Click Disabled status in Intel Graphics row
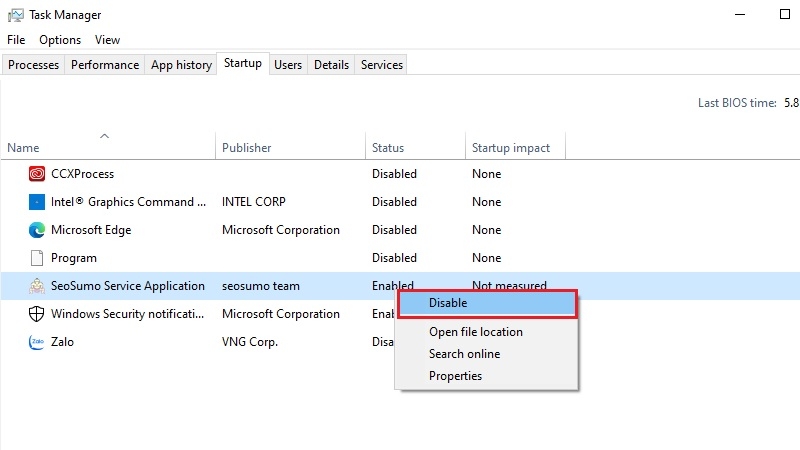The width and height of the screenshot is (800, 450). (394, 202)
